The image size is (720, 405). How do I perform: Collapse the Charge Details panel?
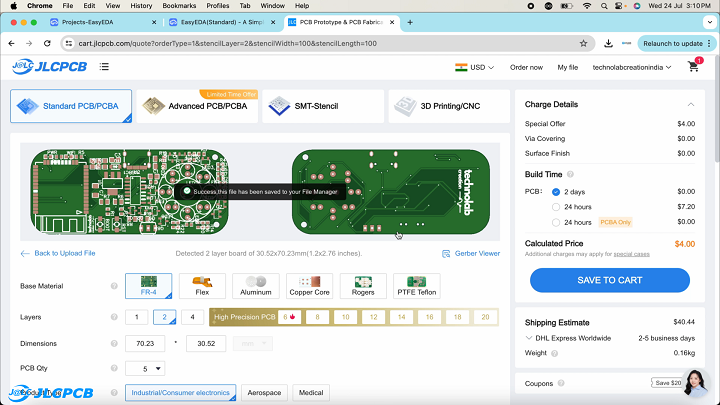point(691,105)
